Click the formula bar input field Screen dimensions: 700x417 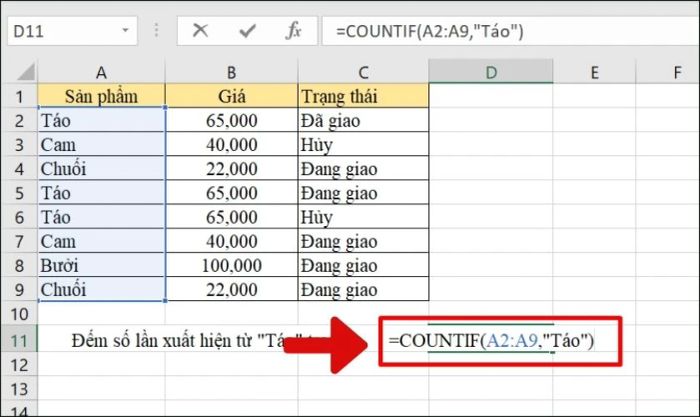(x=511, y=31)
